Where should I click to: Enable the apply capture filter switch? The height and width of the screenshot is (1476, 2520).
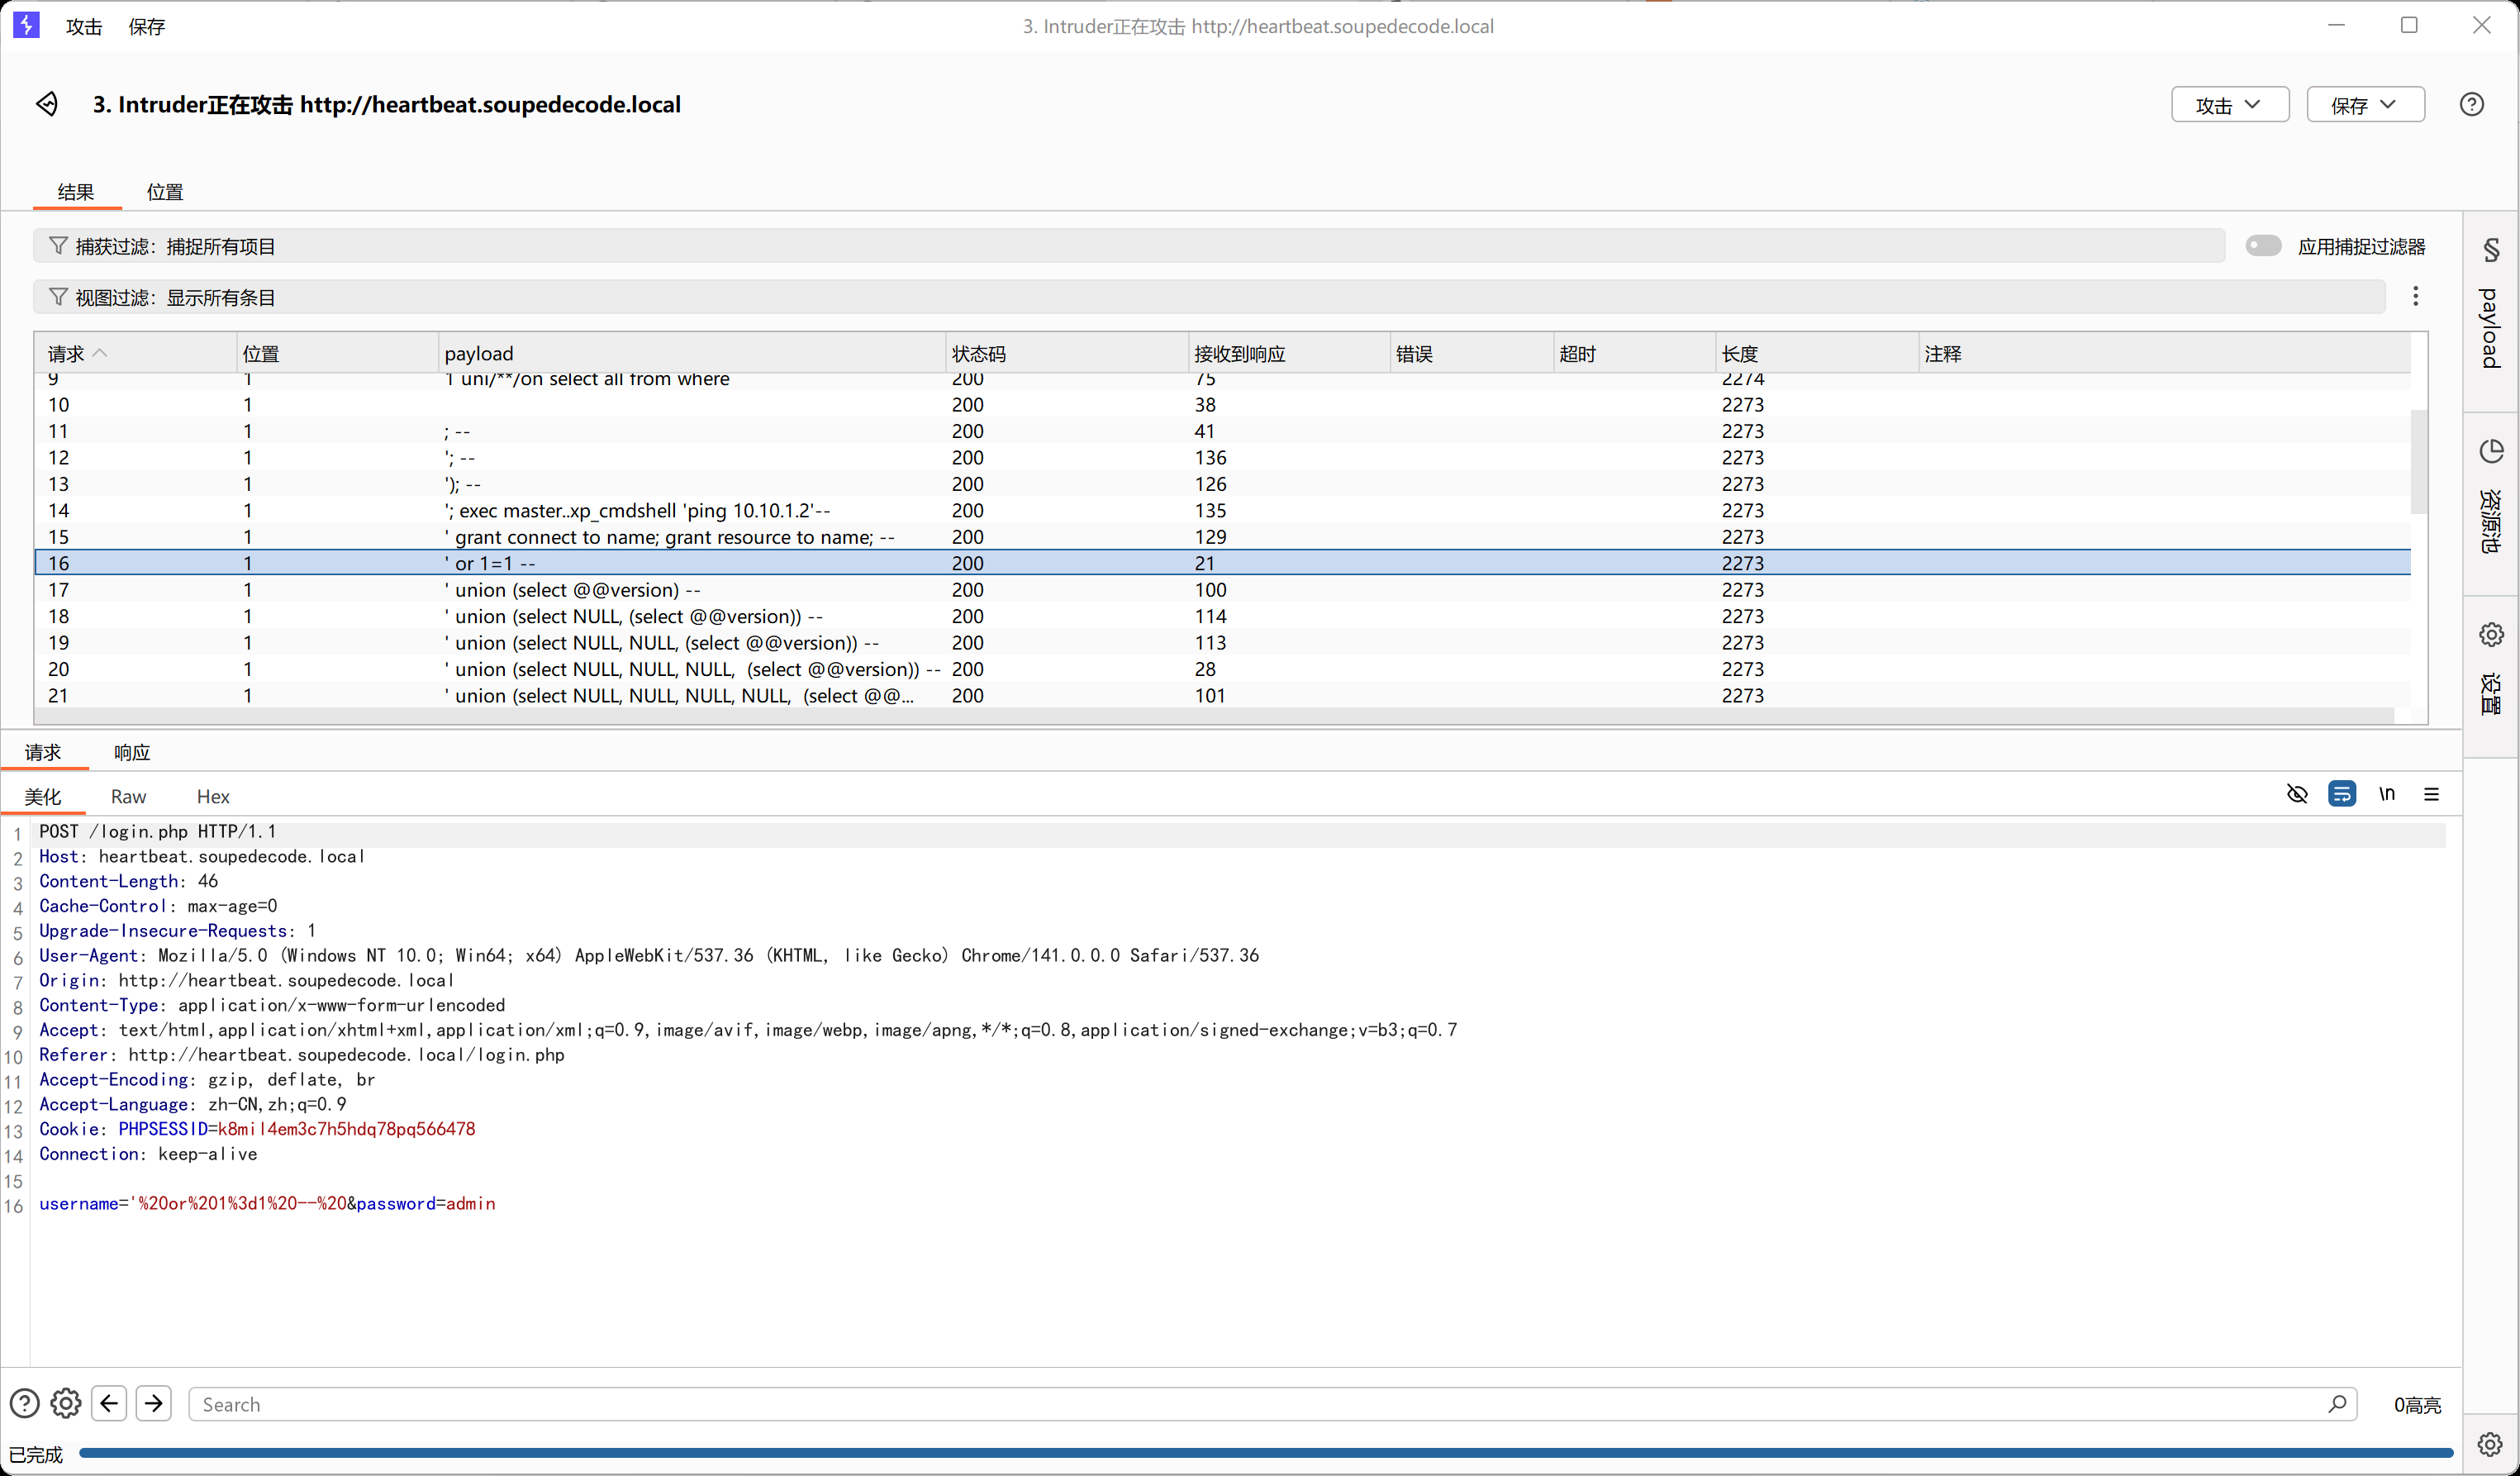pyautogui.click(x=2262, y=246)
